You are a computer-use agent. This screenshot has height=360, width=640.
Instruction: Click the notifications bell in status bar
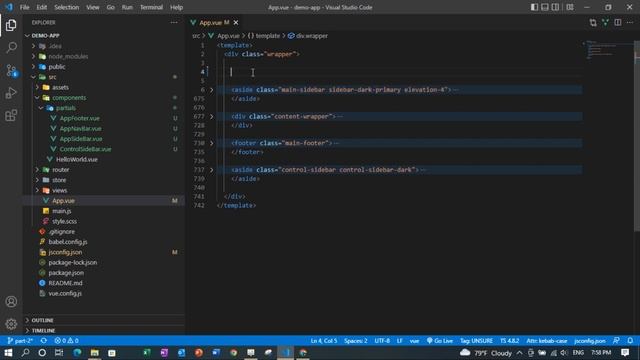tap(630, 340)
